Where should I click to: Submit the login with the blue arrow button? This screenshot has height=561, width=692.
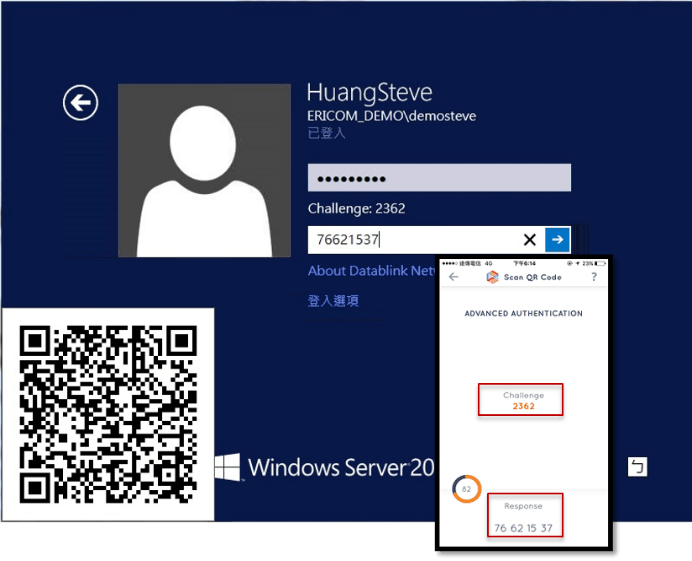click(557, 240)
